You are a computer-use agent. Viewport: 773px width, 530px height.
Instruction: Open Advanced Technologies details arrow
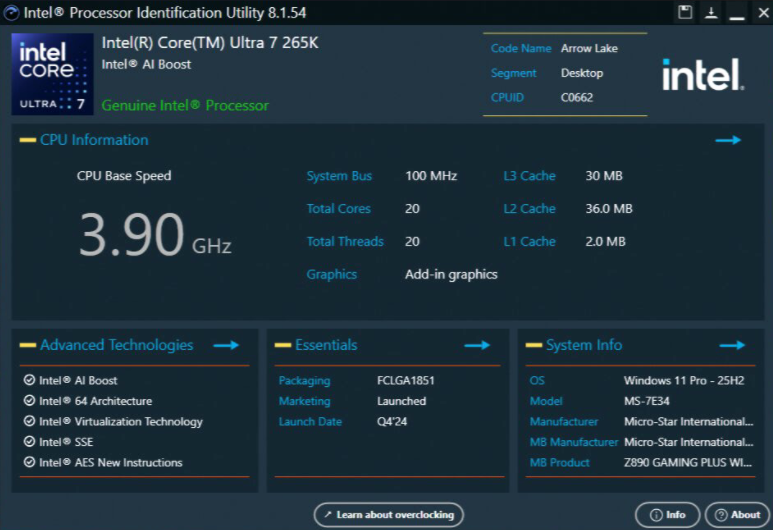point(226,345)
